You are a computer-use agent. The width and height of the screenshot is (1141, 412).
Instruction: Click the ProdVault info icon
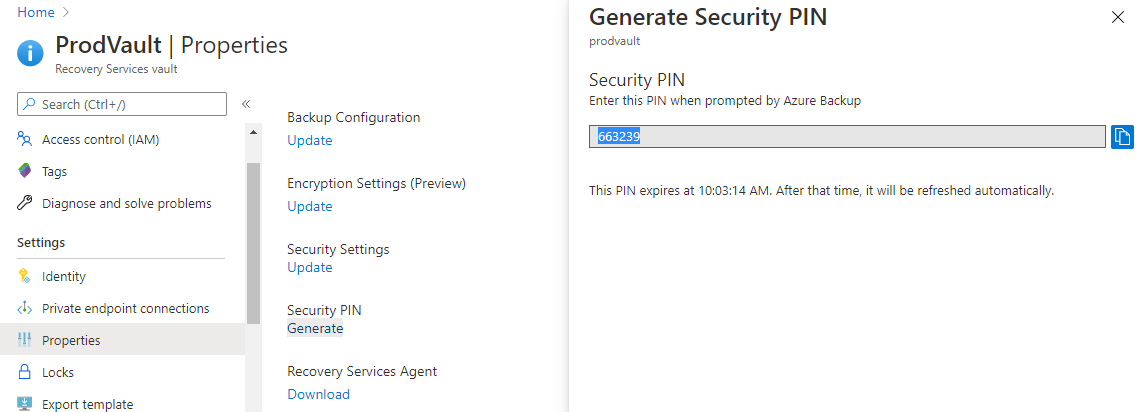point(30,53)
